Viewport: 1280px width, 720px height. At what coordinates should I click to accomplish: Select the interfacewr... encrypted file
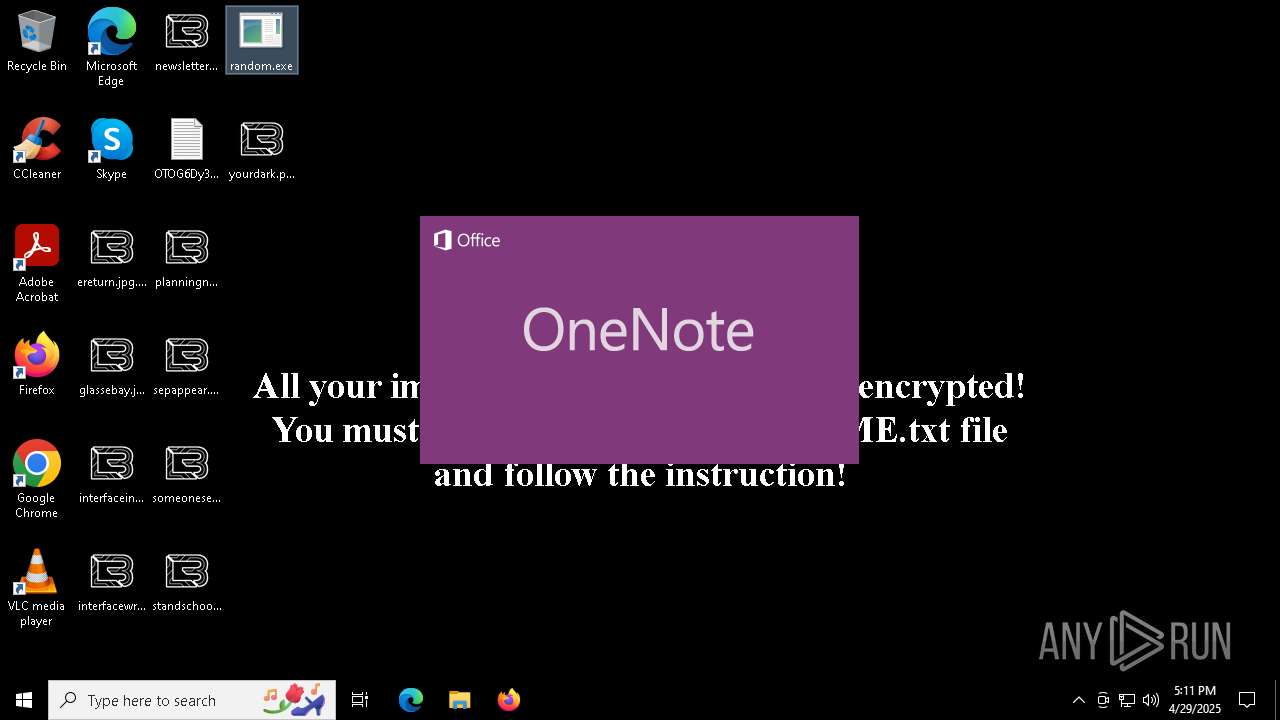111,580
